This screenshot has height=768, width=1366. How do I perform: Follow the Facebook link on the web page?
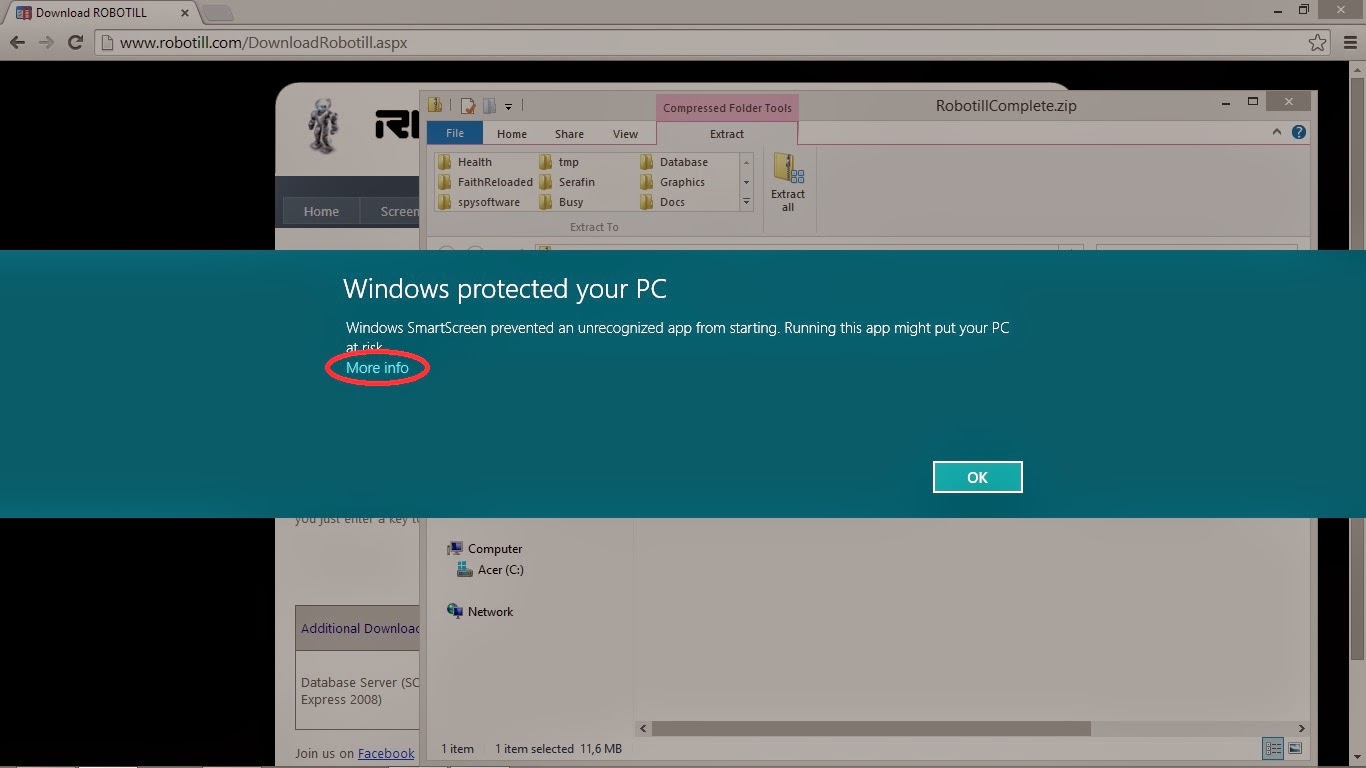click(386, 753)
